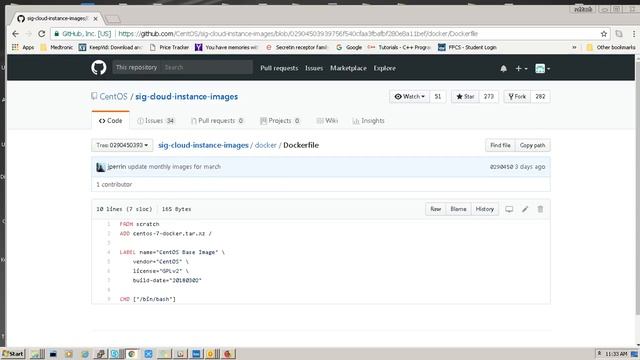Click the repository search field
The height and width of the screenshot is (360, 640).
(x=206, y=67)
